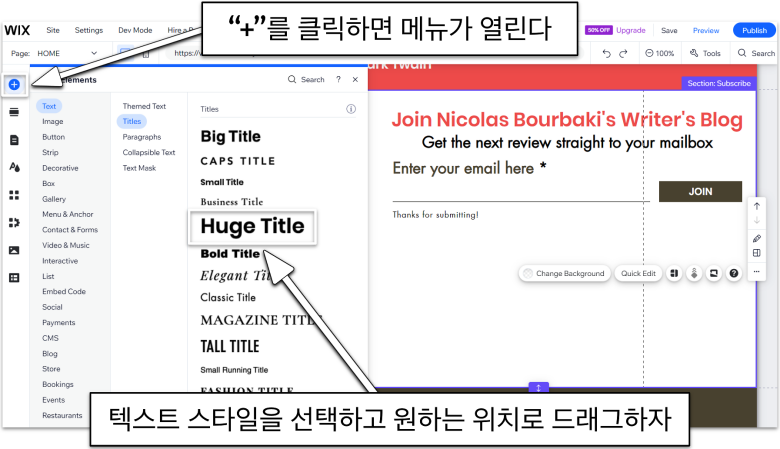780x449 pixels.
Task: Click the pencil edit icon on right rail
Action: tap(756, 238)
